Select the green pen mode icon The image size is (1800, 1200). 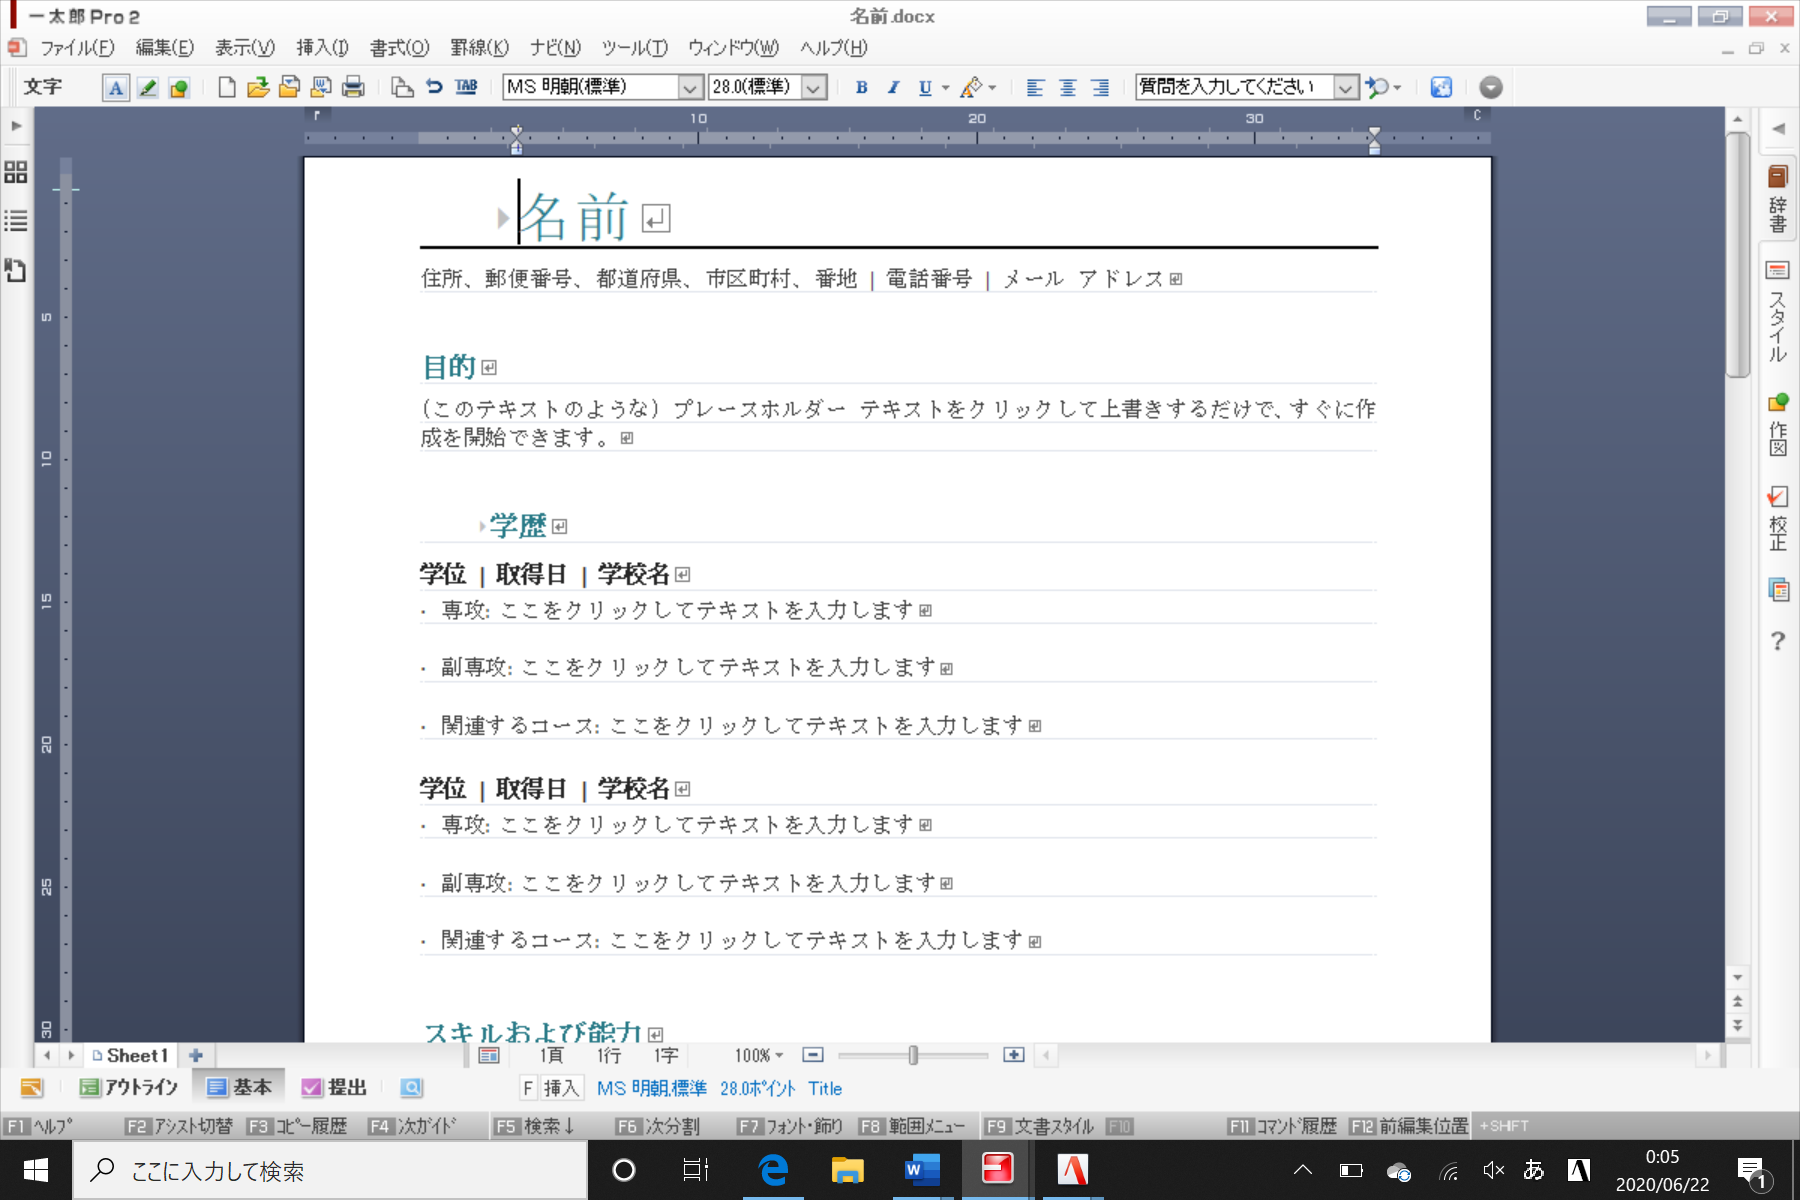coord(148,88)
